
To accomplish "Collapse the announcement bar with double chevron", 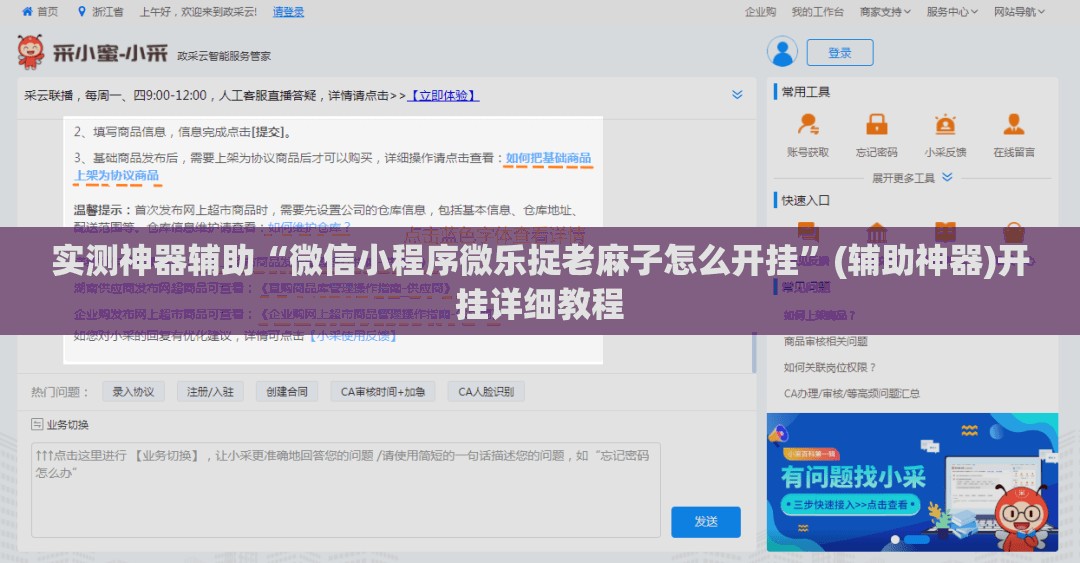I will coord(737,95).
